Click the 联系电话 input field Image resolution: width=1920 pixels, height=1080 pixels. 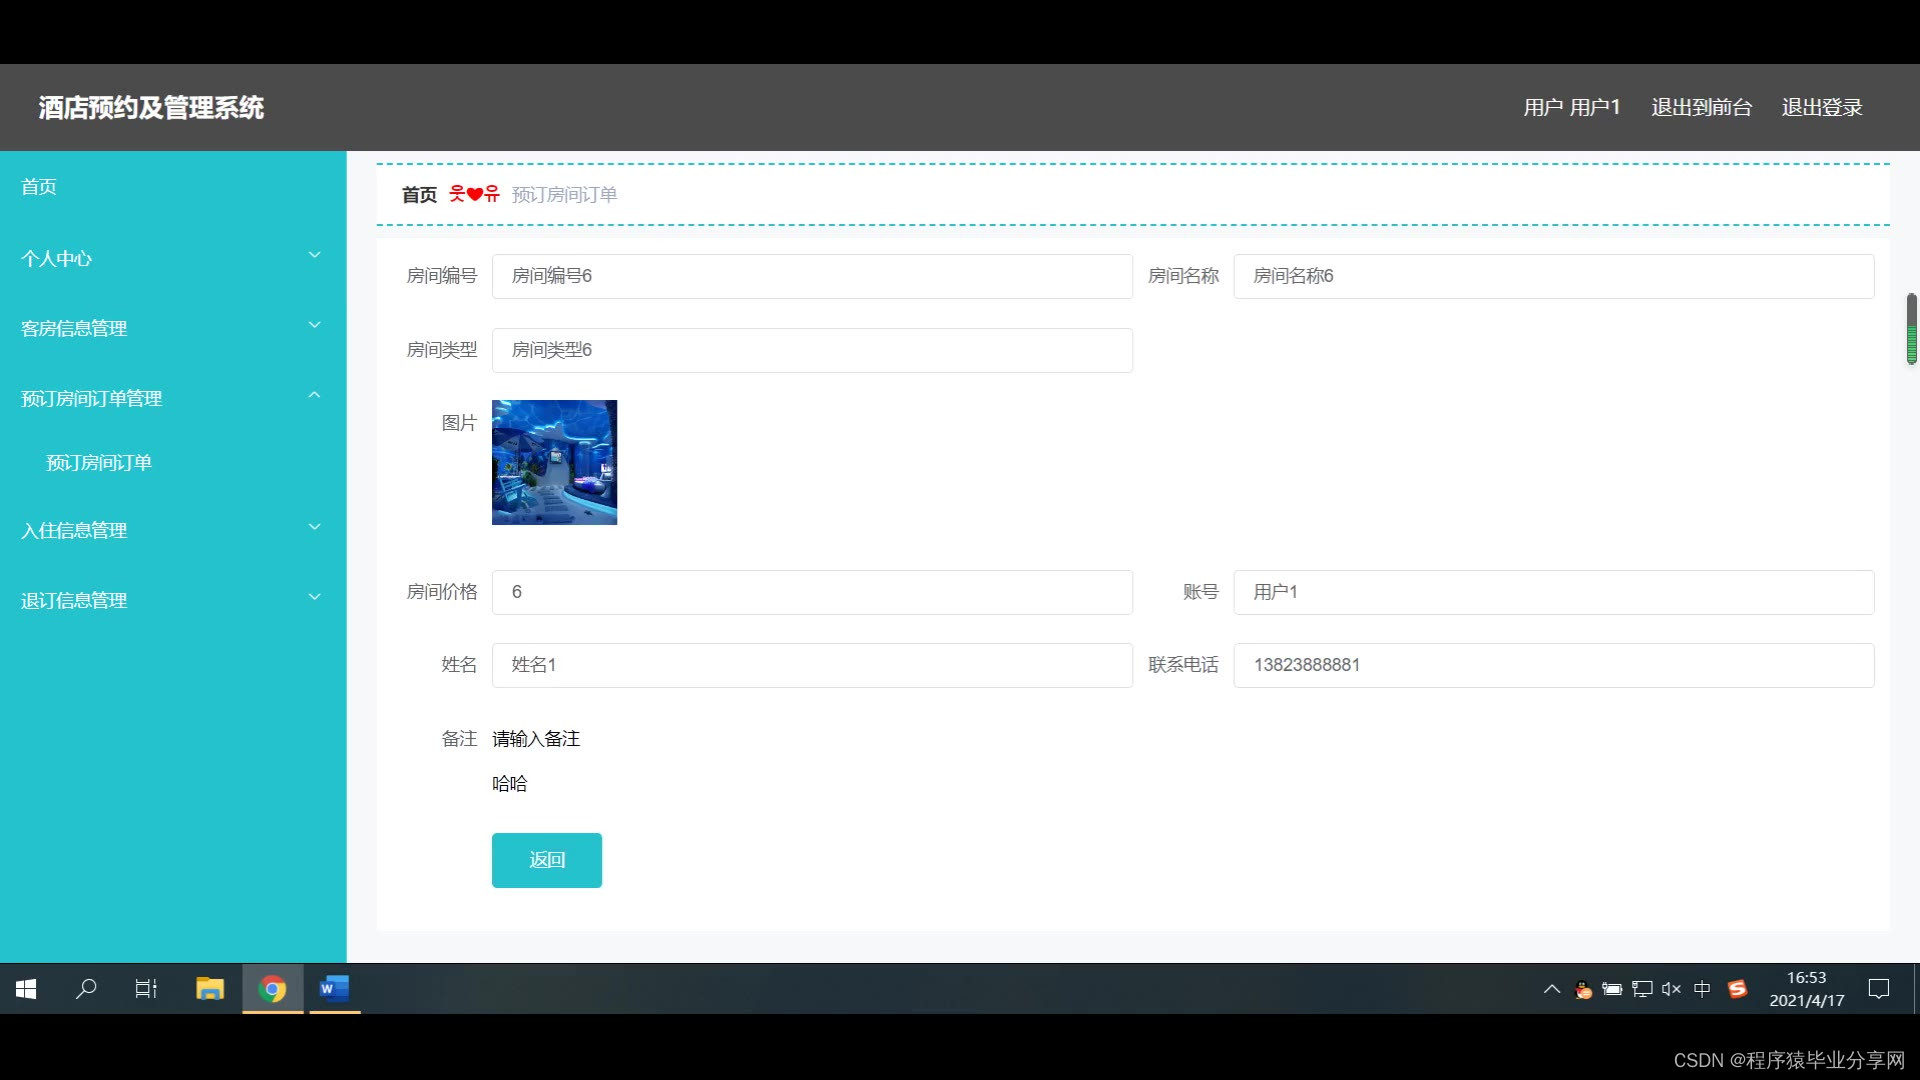pyautogui.click(x=1553, y=665)
